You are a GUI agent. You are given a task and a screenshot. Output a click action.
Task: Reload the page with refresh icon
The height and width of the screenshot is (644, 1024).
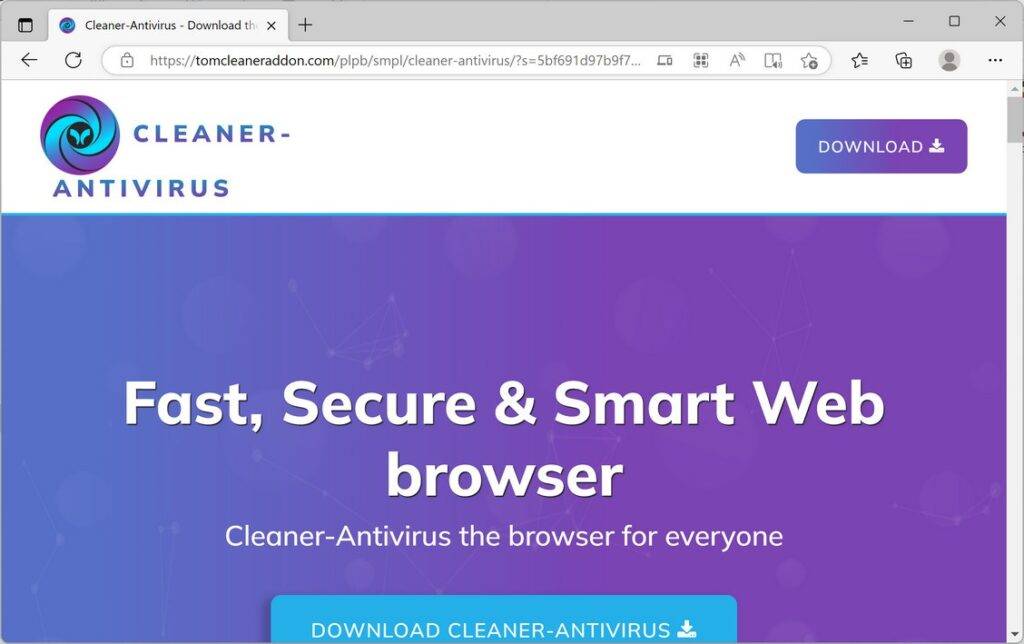(73, 61)
